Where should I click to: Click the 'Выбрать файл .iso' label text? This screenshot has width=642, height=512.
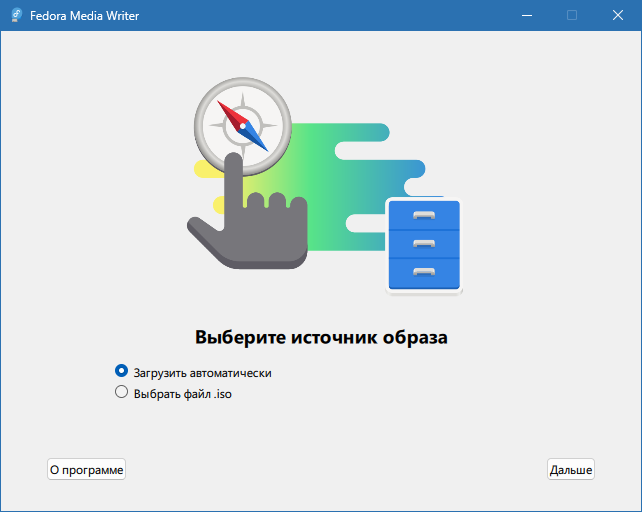coord(183,394)
